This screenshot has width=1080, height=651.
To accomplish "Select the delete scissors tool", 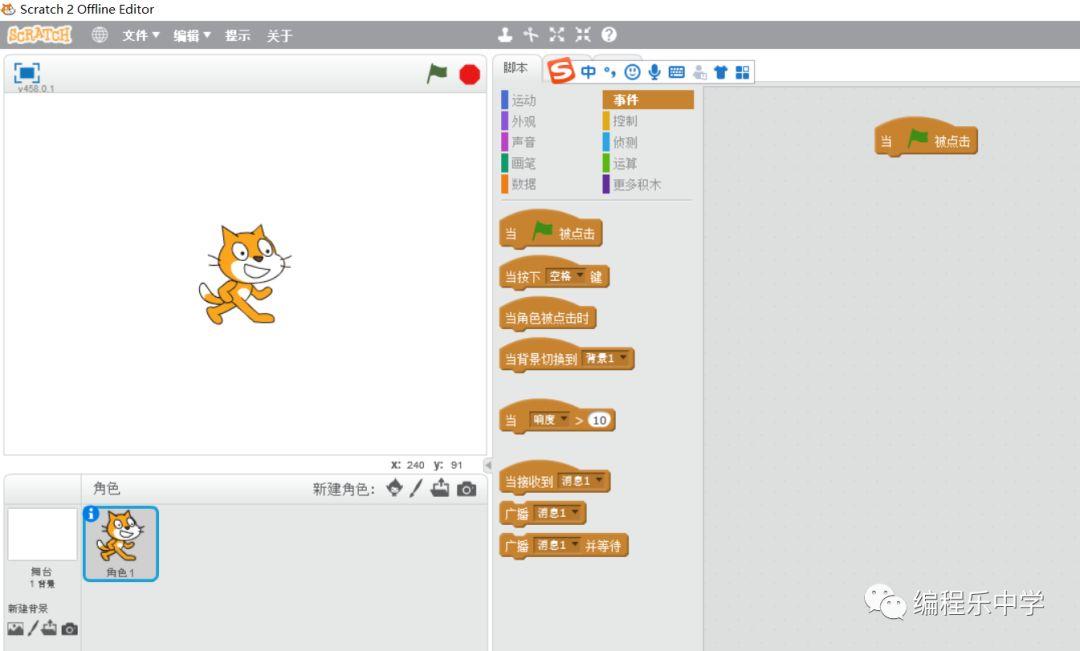I will [x=530, y=34].
